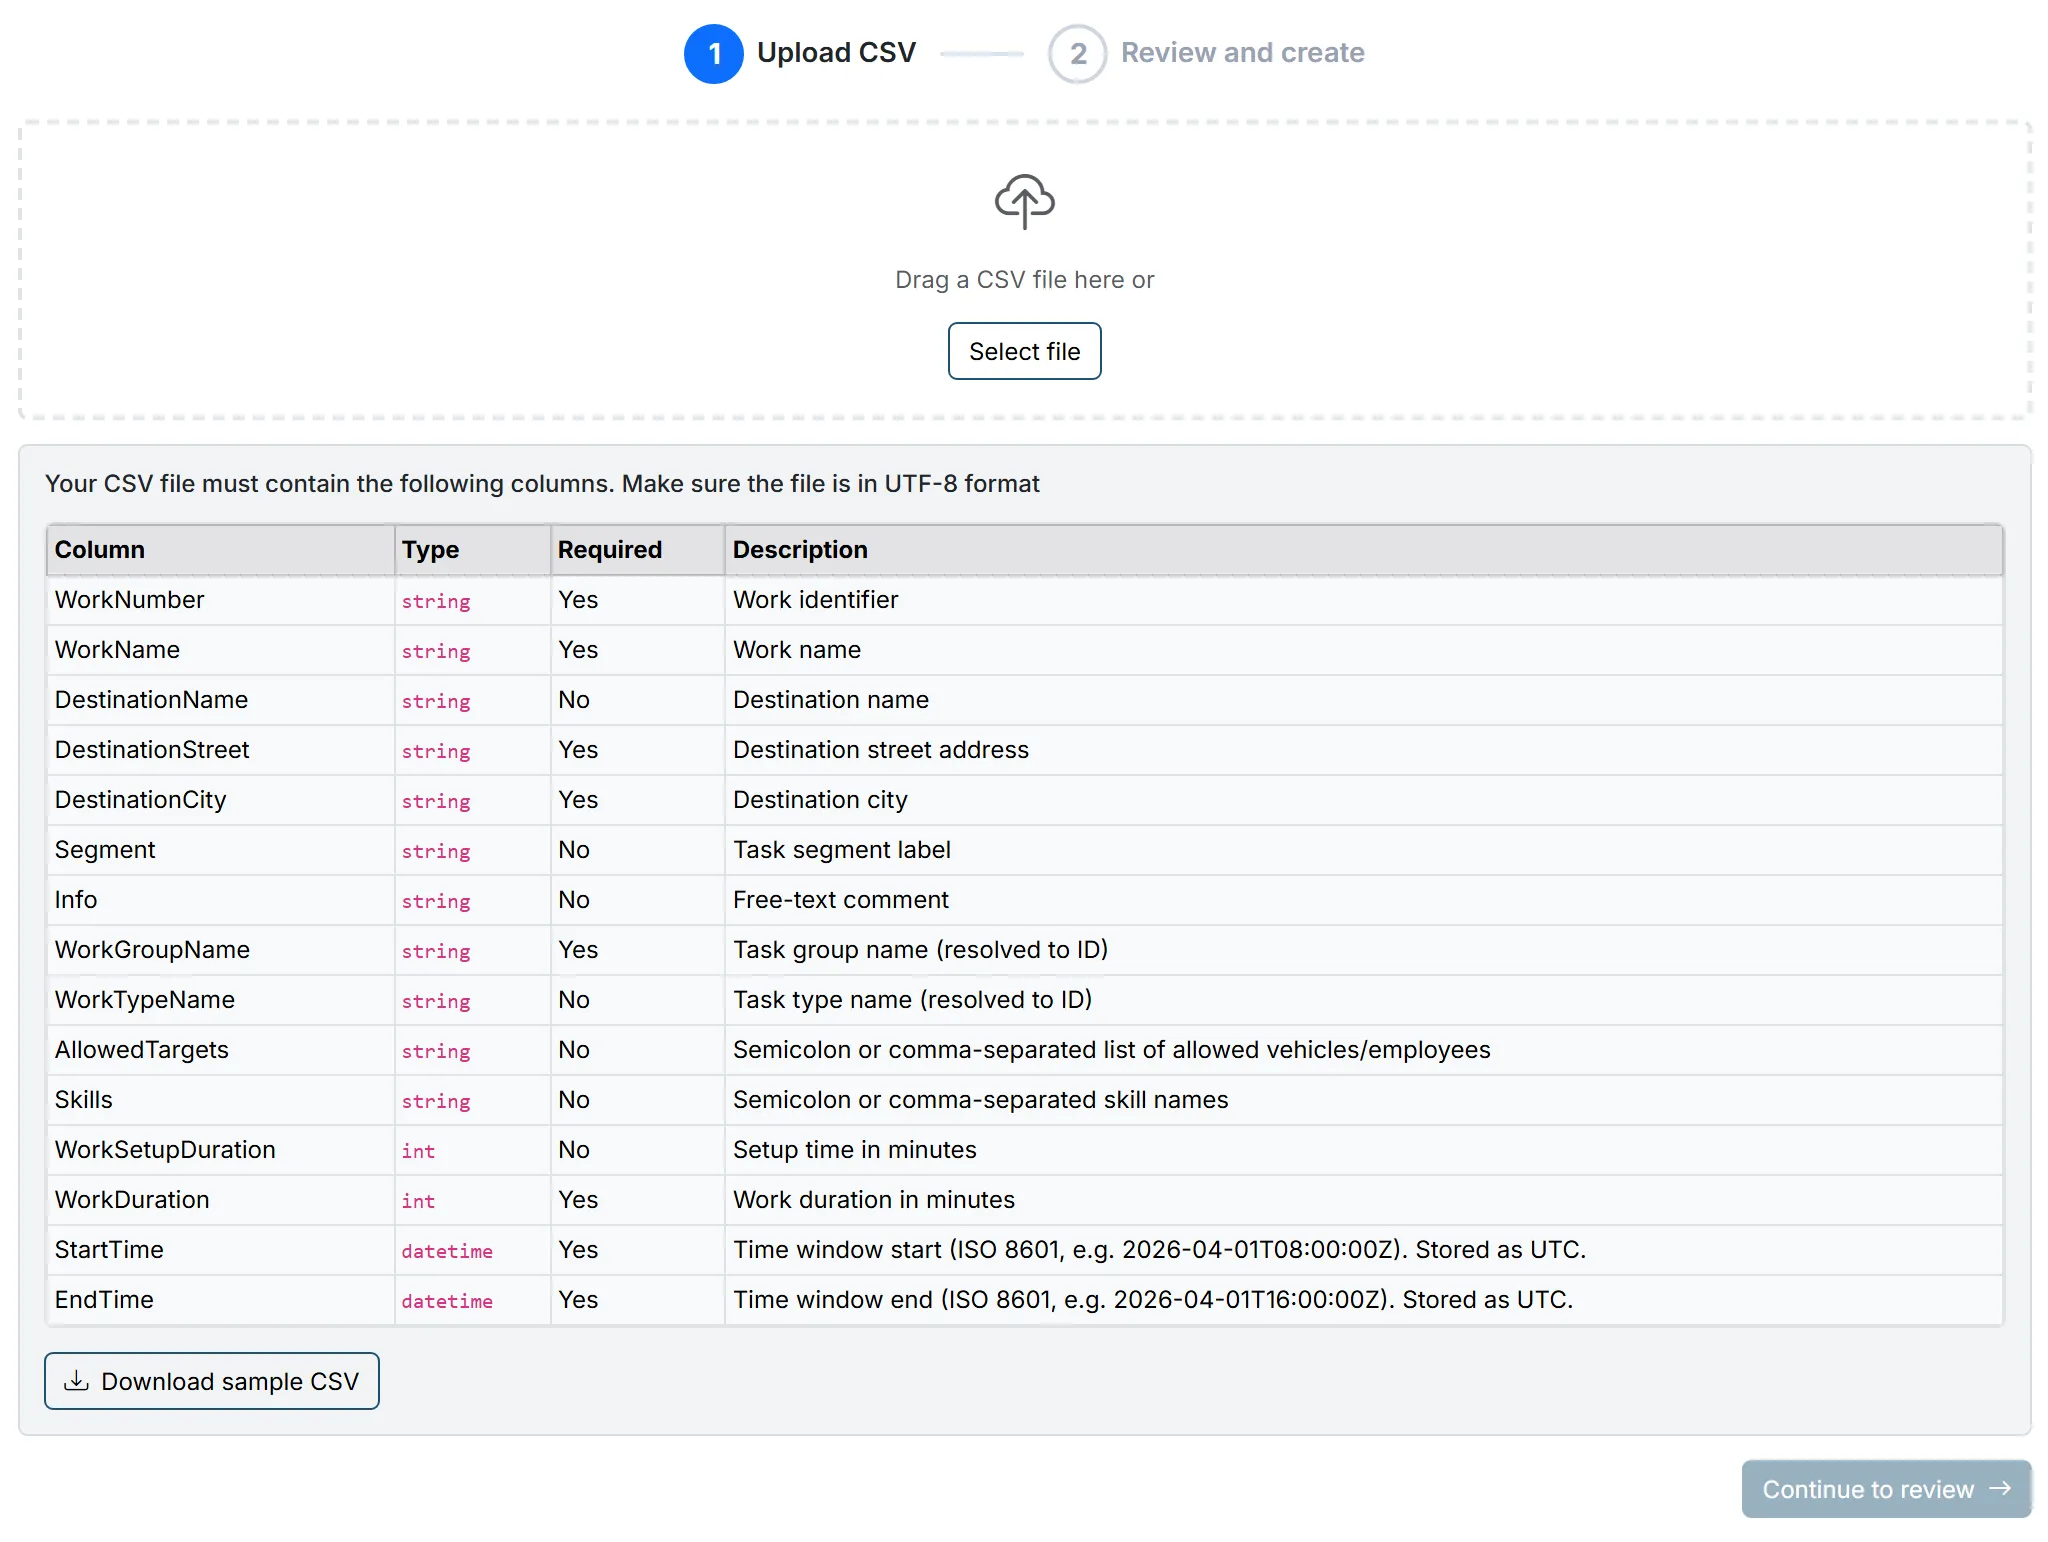Click the int type in WorkSetupDuration row
The width and height of the screenshot is (2048, 1542).
(x=418, y=1151)
